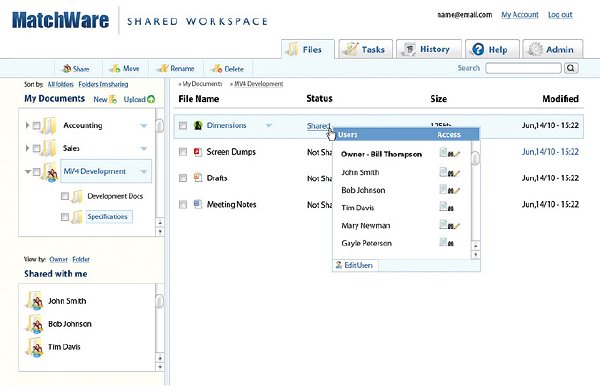Open Tim Davis's shared folder icon
Image resolution: width=600 pixels, height=386 pixels.
click(34, 347)
